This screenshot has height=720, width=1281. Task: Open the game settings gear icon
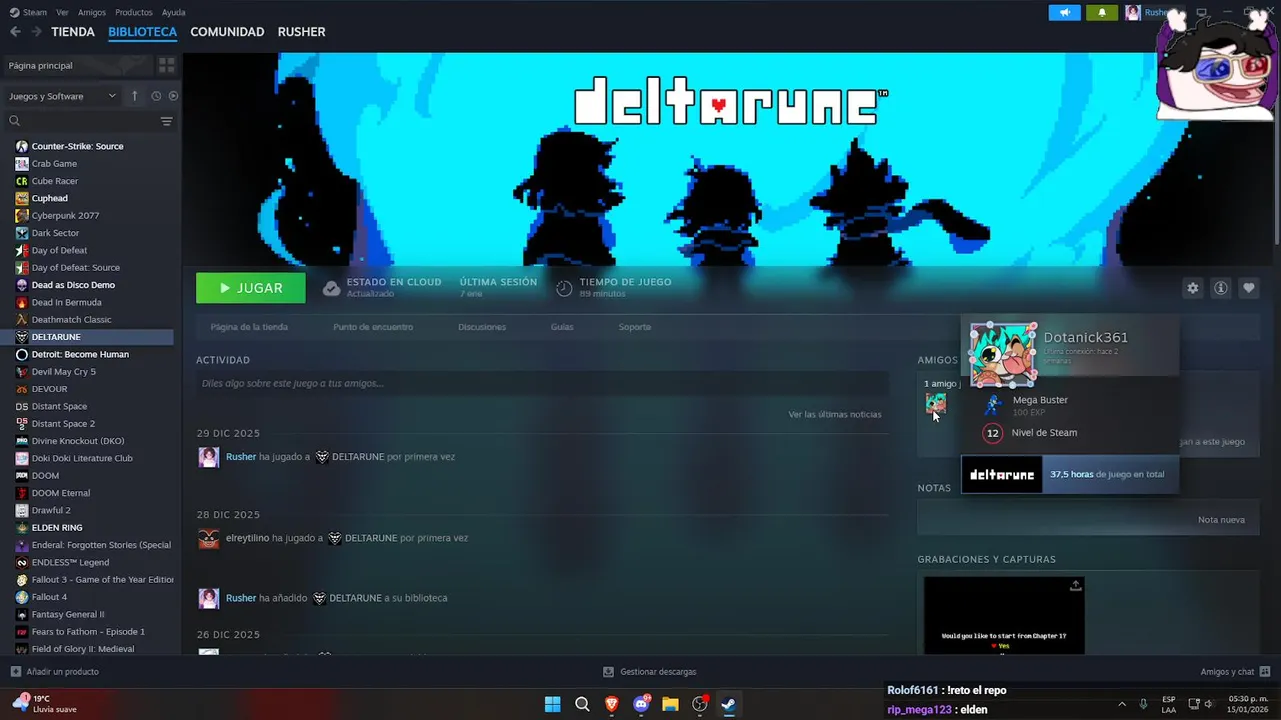[1193, 288]
